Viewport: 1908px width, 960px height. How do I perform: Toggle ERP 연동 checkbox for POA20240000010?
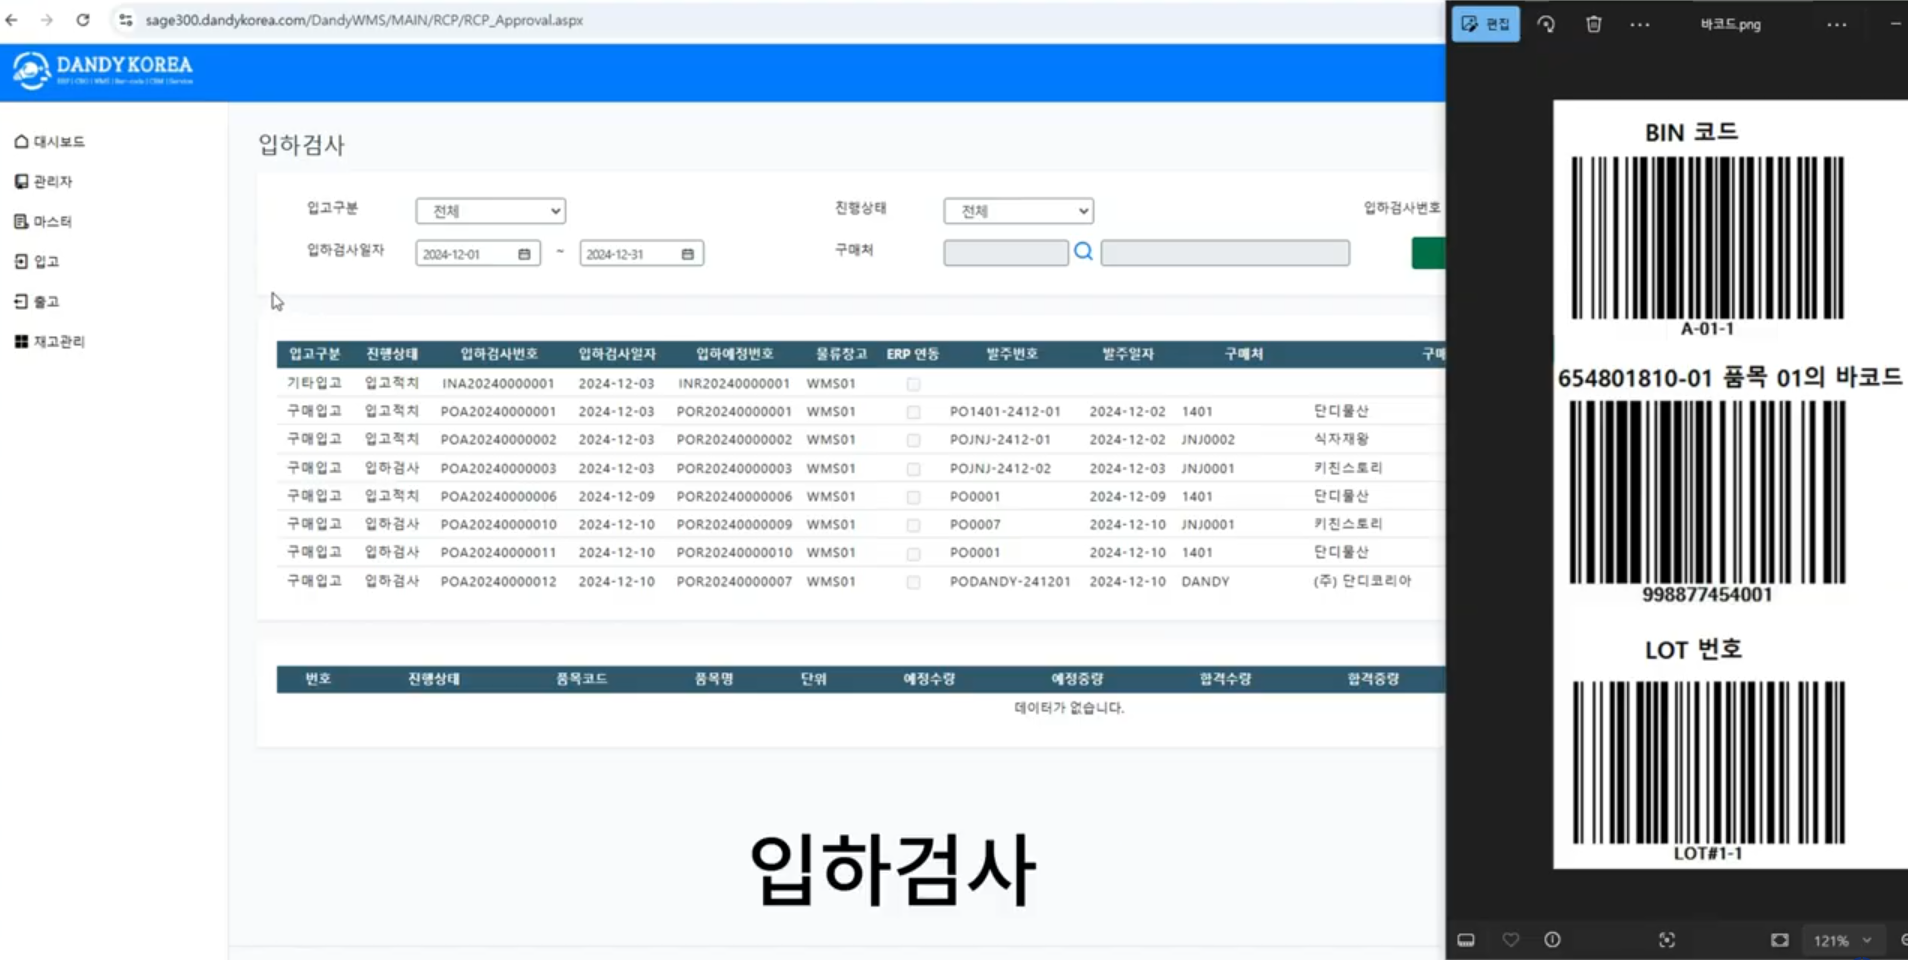[x=913, y=525]
